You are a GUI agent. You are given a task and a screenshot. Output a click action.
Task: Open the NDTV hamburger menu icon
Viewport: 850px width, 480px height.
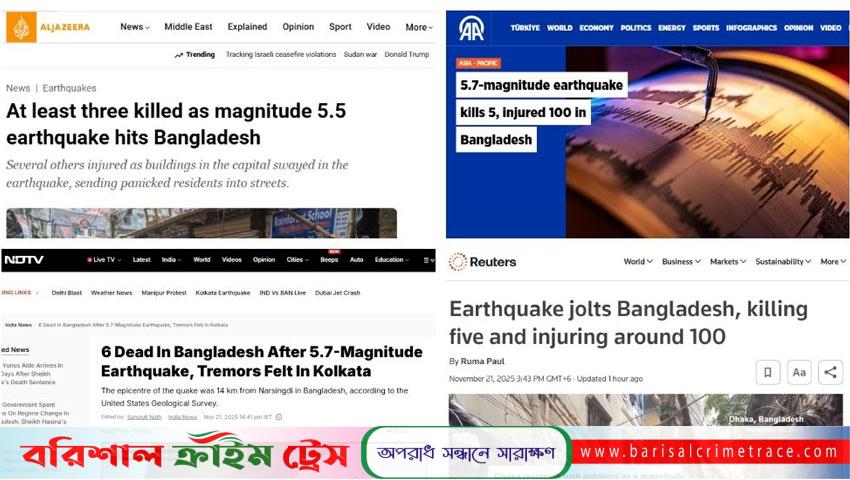pyautogui.click(x=429, y=260)
